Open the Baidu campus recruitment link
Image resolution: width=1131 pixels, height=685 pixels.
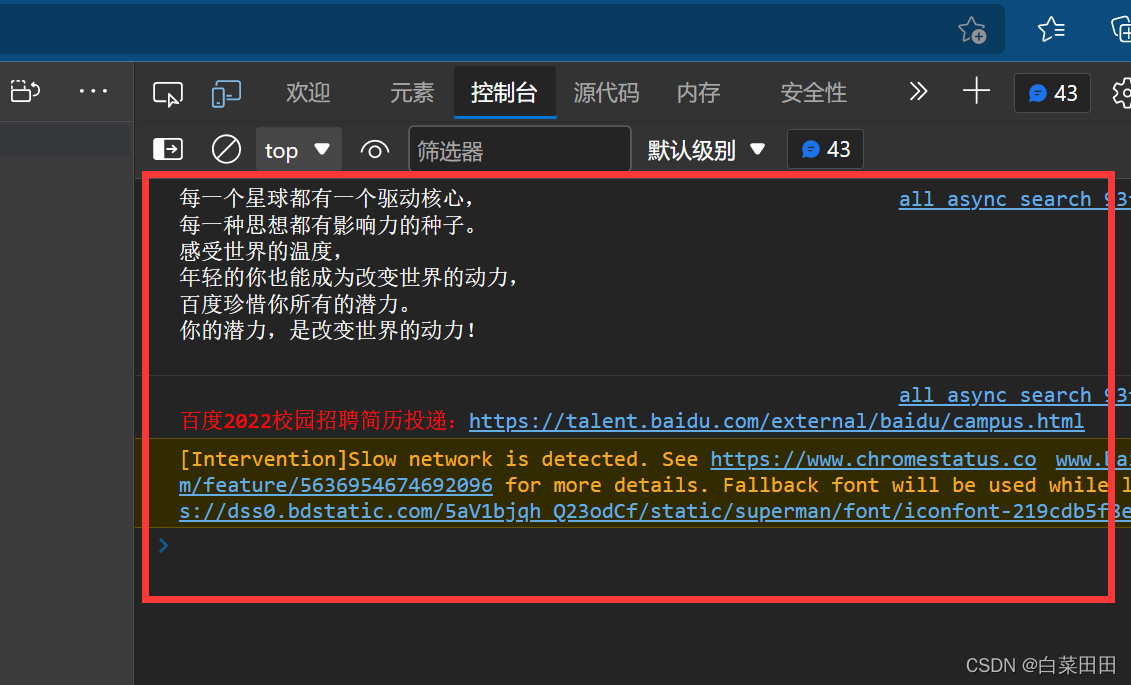click(x=777, y=421)
